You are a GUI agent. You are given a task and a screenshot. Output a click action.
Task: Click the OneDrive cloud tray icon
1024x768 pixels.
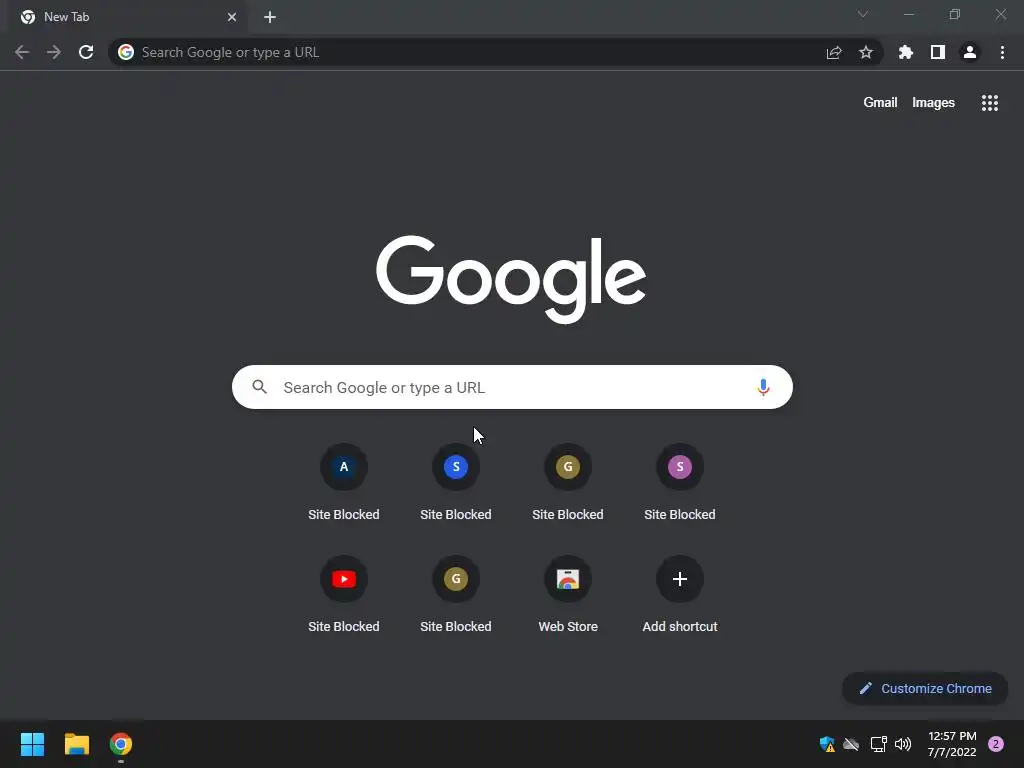tap(851, 744)
